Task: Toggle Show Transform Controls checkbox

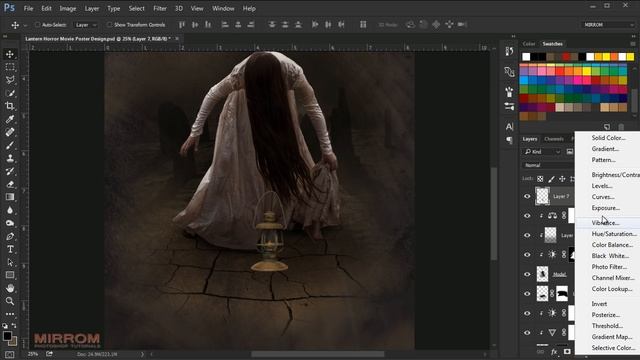Action: pos(109,25)
